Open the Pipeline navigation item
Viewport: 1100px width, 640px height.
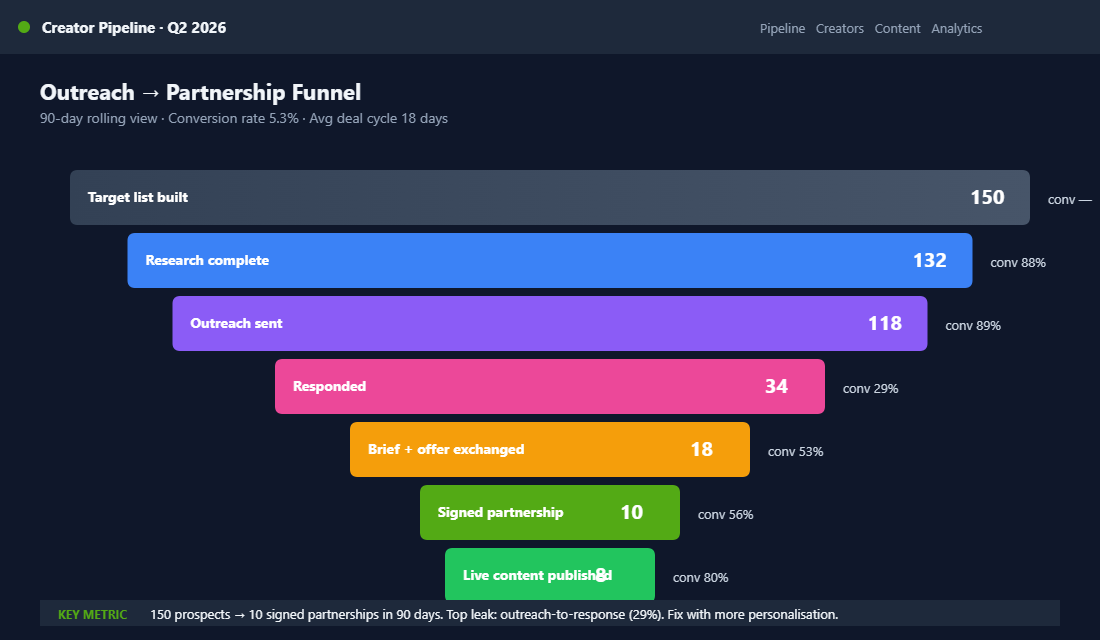tap(782, 28)
